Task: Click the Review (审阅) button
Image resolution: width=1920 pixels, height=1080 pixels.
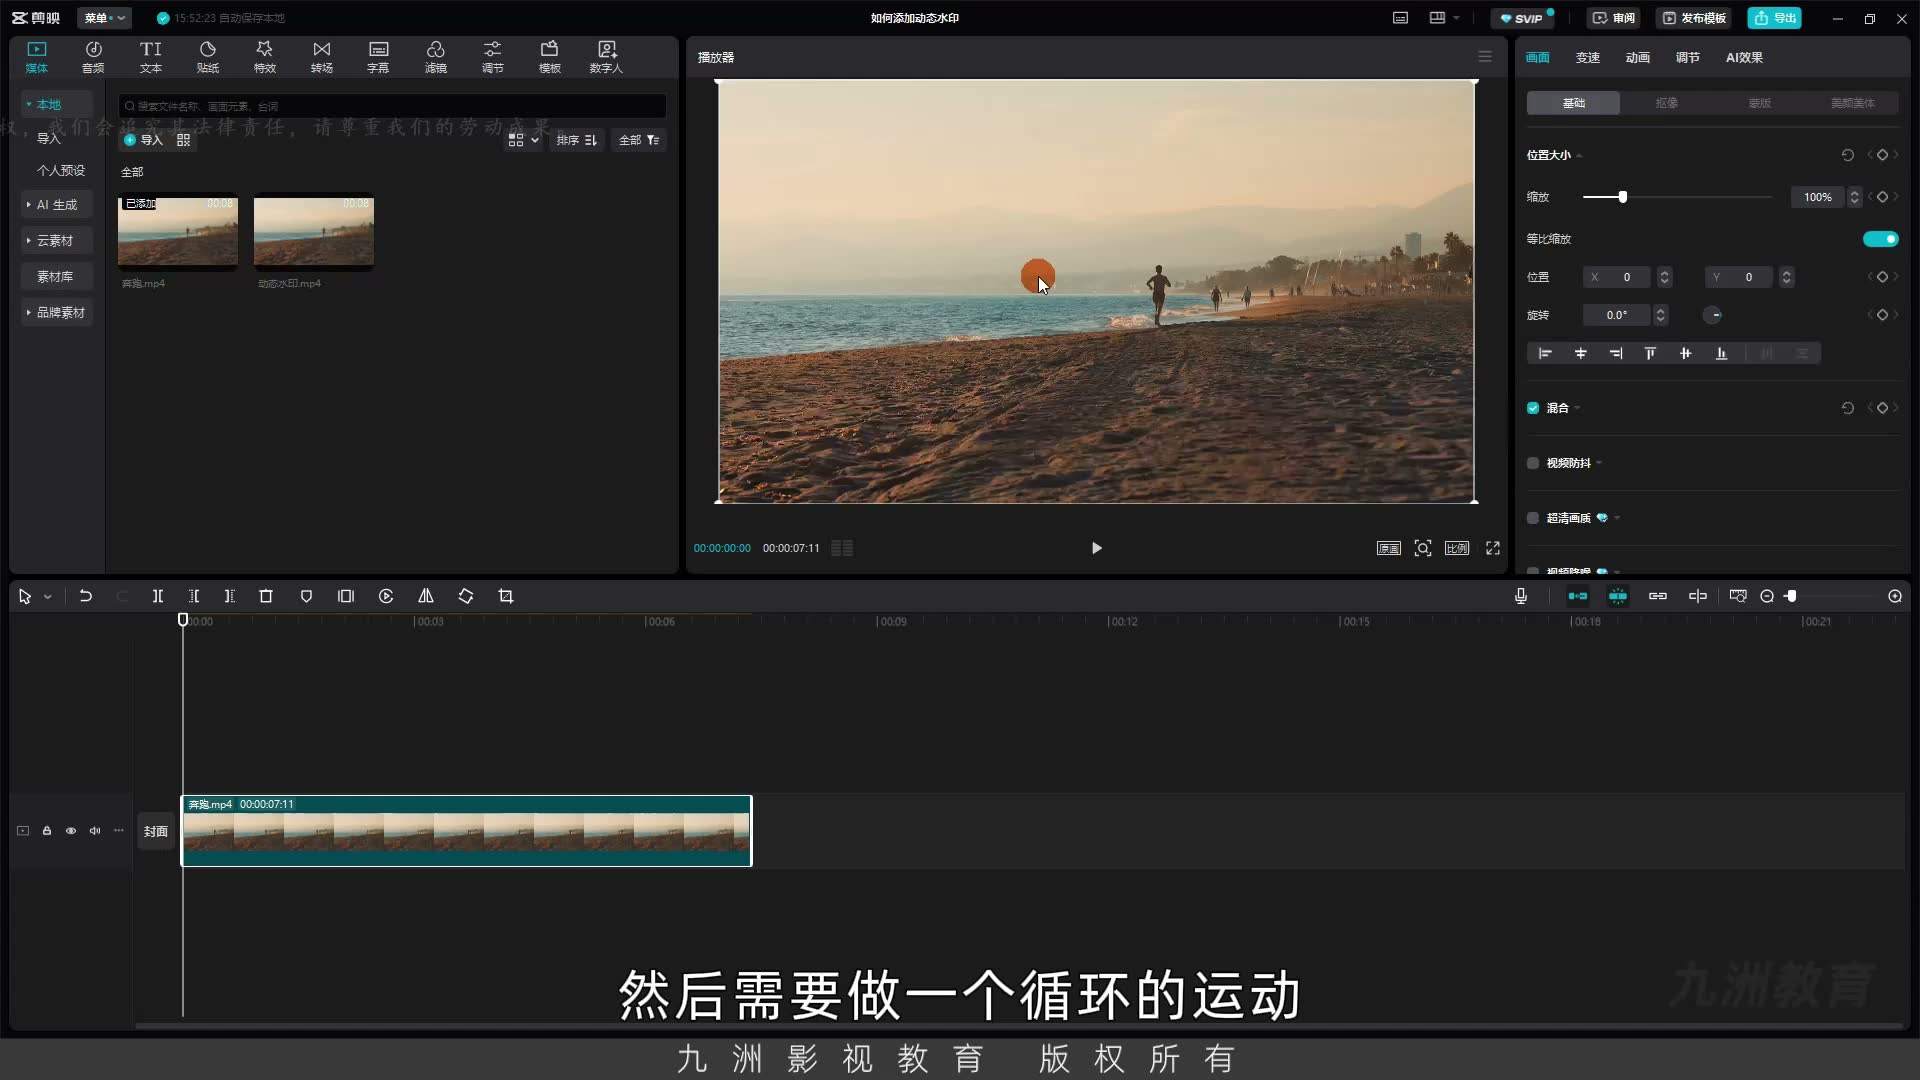Action: (x=1614, y=18)
